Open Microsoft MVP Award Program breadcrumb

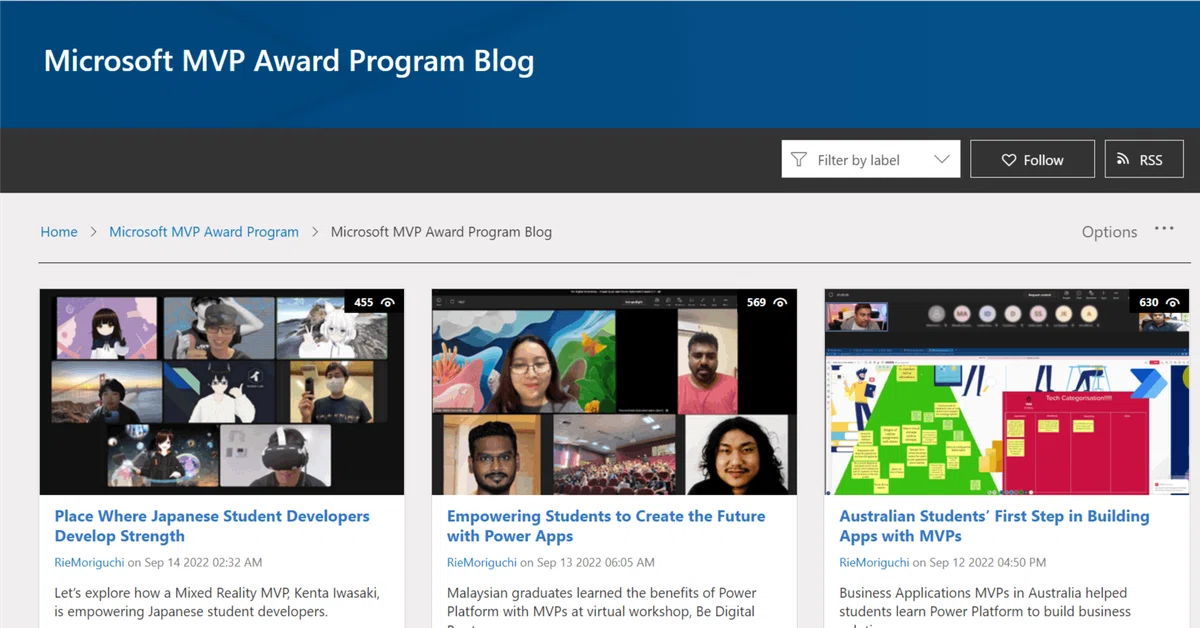pyautogui.click(x=204, y=231)
